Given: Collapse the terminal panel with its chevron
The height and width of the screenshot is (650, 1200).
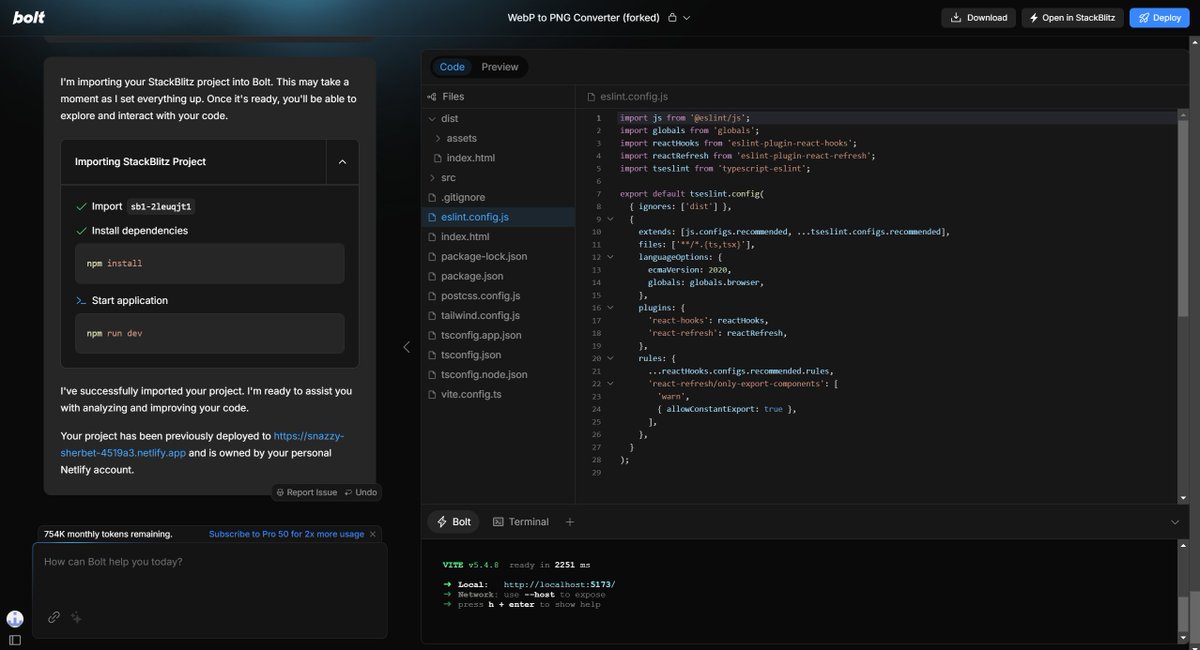Looking at the screenshot, I should [1174, 521].
